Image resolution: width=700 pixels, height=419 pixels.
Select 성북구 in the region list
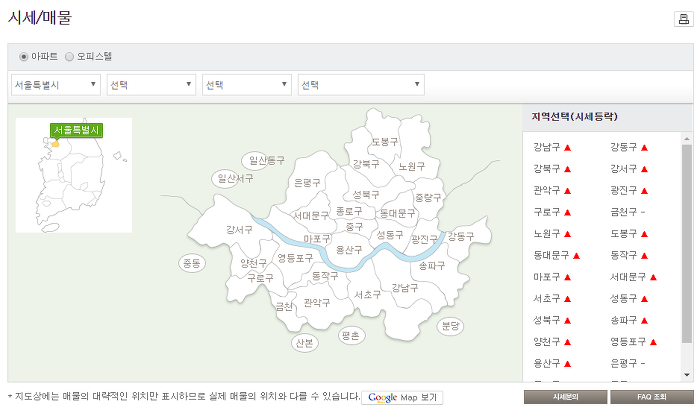click(x=546, y=320)
